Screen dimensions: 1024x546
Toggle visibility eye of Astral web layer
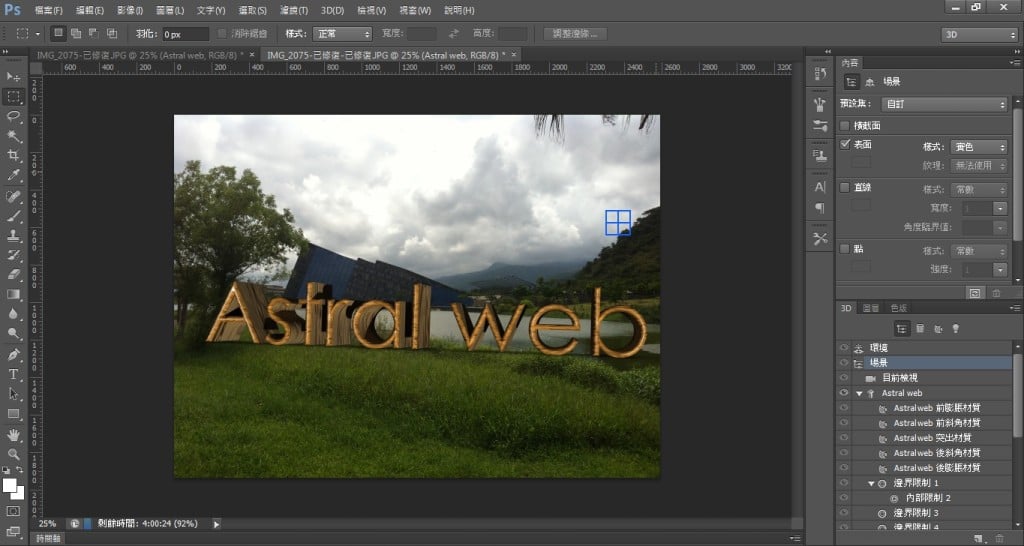coord(844,394)
